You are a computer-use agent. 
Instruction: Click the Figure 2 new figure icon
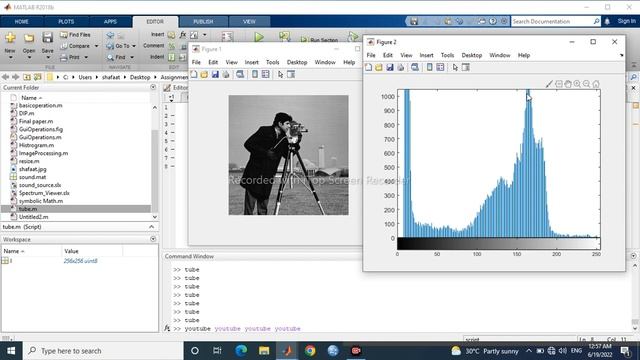point(369,67)
